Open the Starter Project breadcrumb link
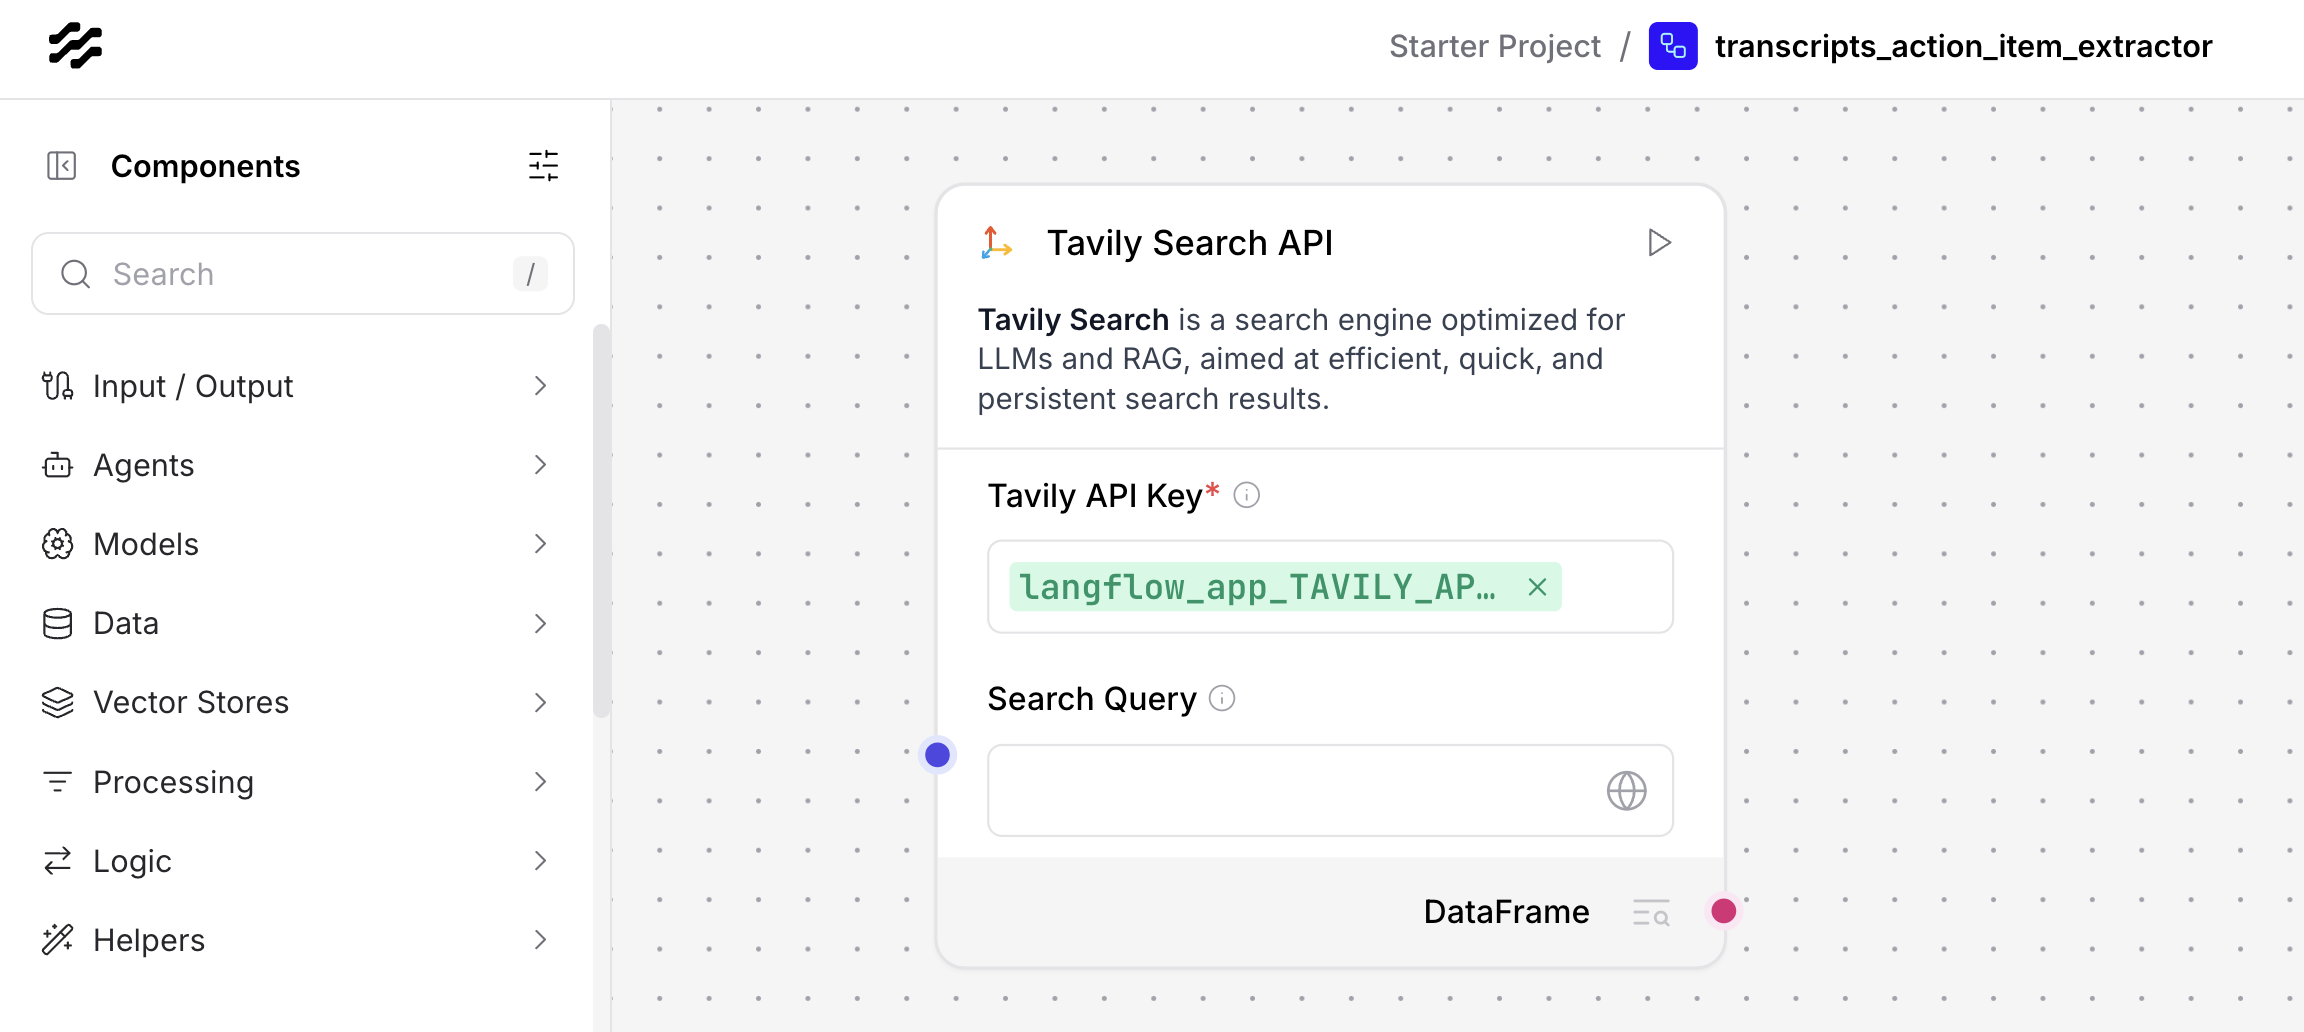This screenshot has width=2304, height=1032. [1494, 46]
